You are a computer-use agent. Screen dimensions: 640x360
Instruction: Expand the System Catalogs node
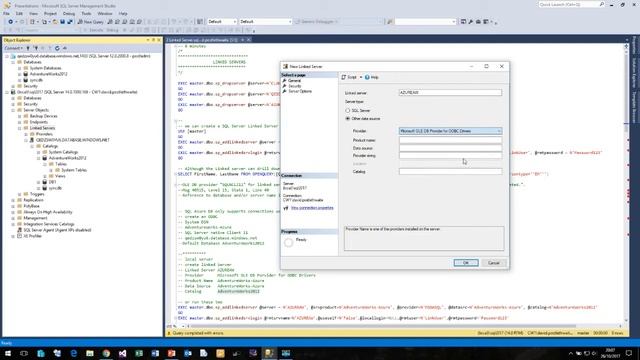(x=39, y=152)
